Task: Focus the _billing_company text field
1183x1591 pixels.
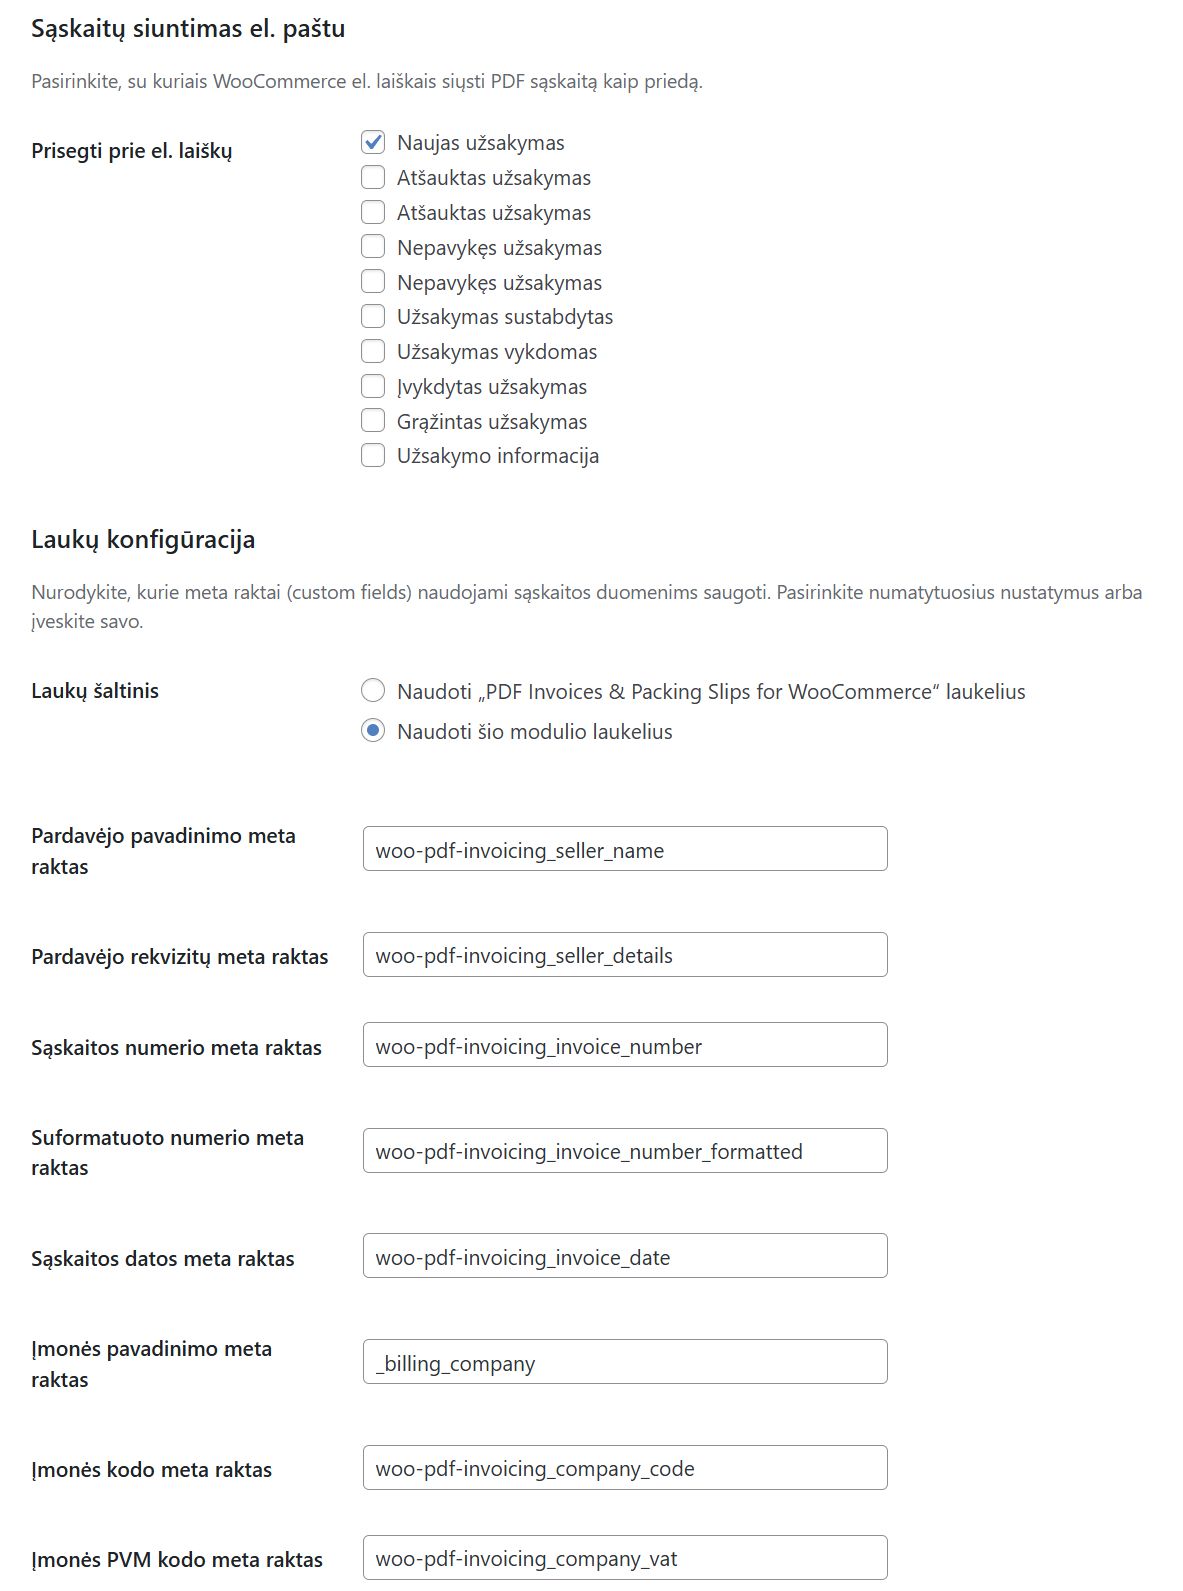Action: tap(625, 1362)
